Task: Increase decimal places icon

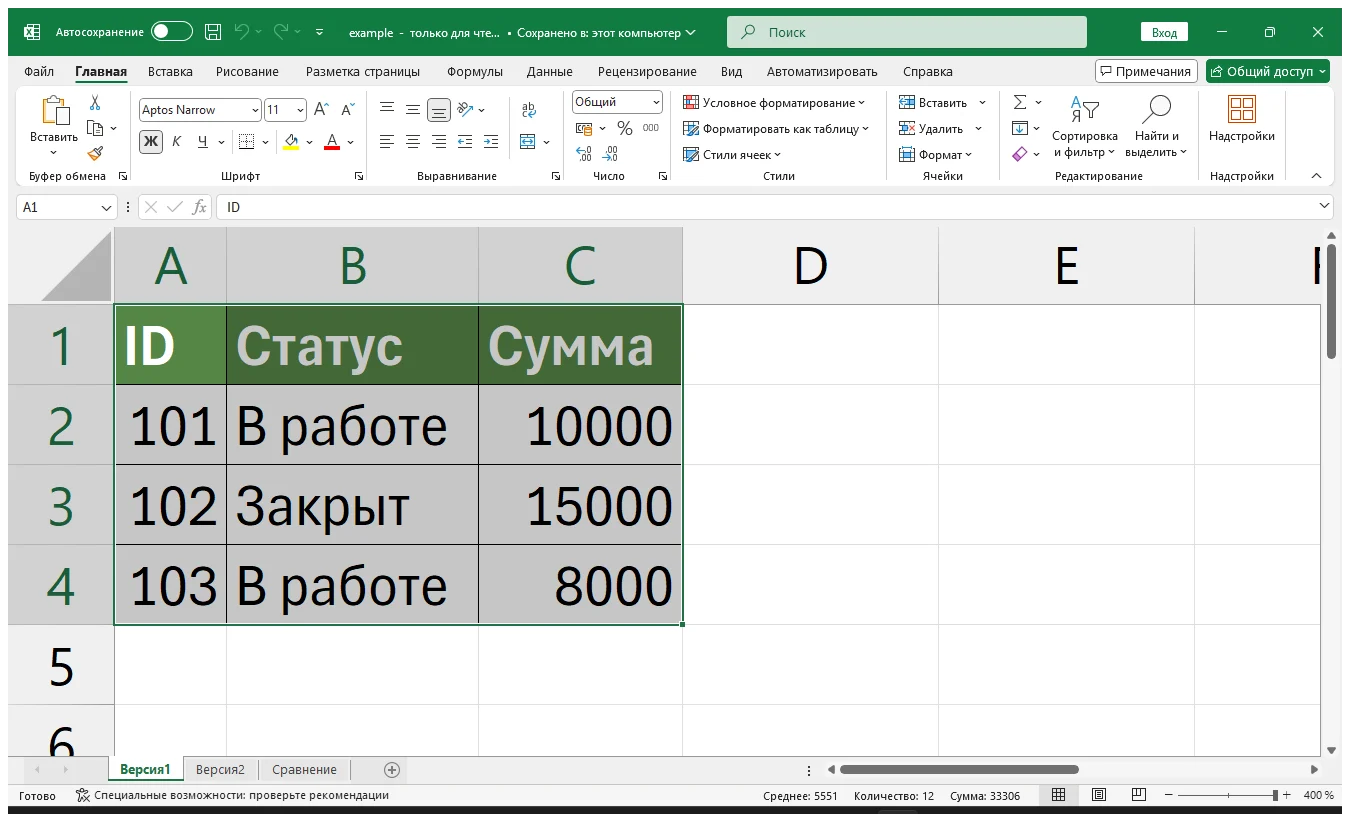Action: 585,154
